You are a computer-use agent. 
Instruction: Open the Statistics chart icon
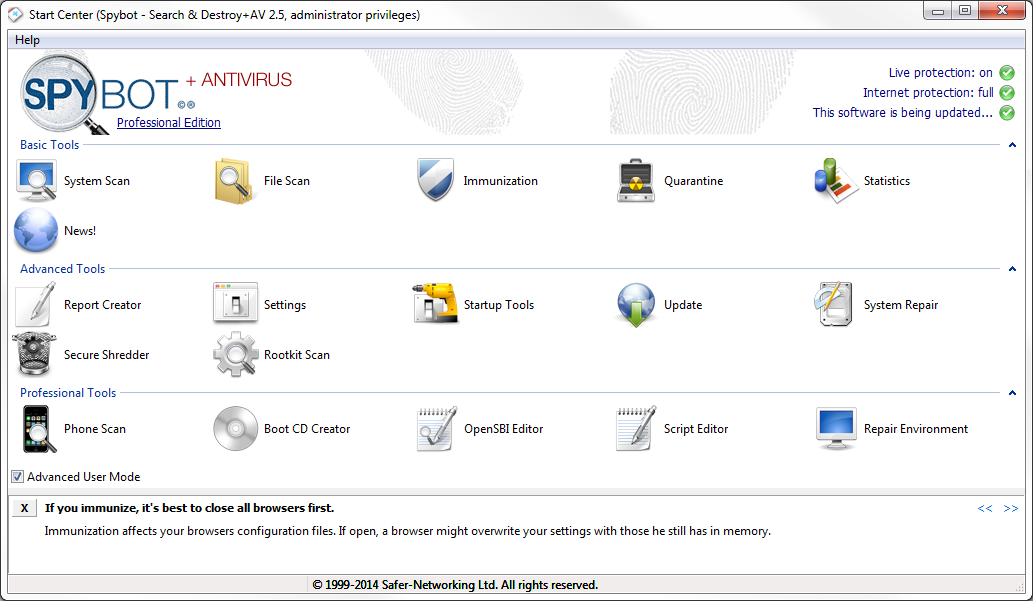(835, 181)
